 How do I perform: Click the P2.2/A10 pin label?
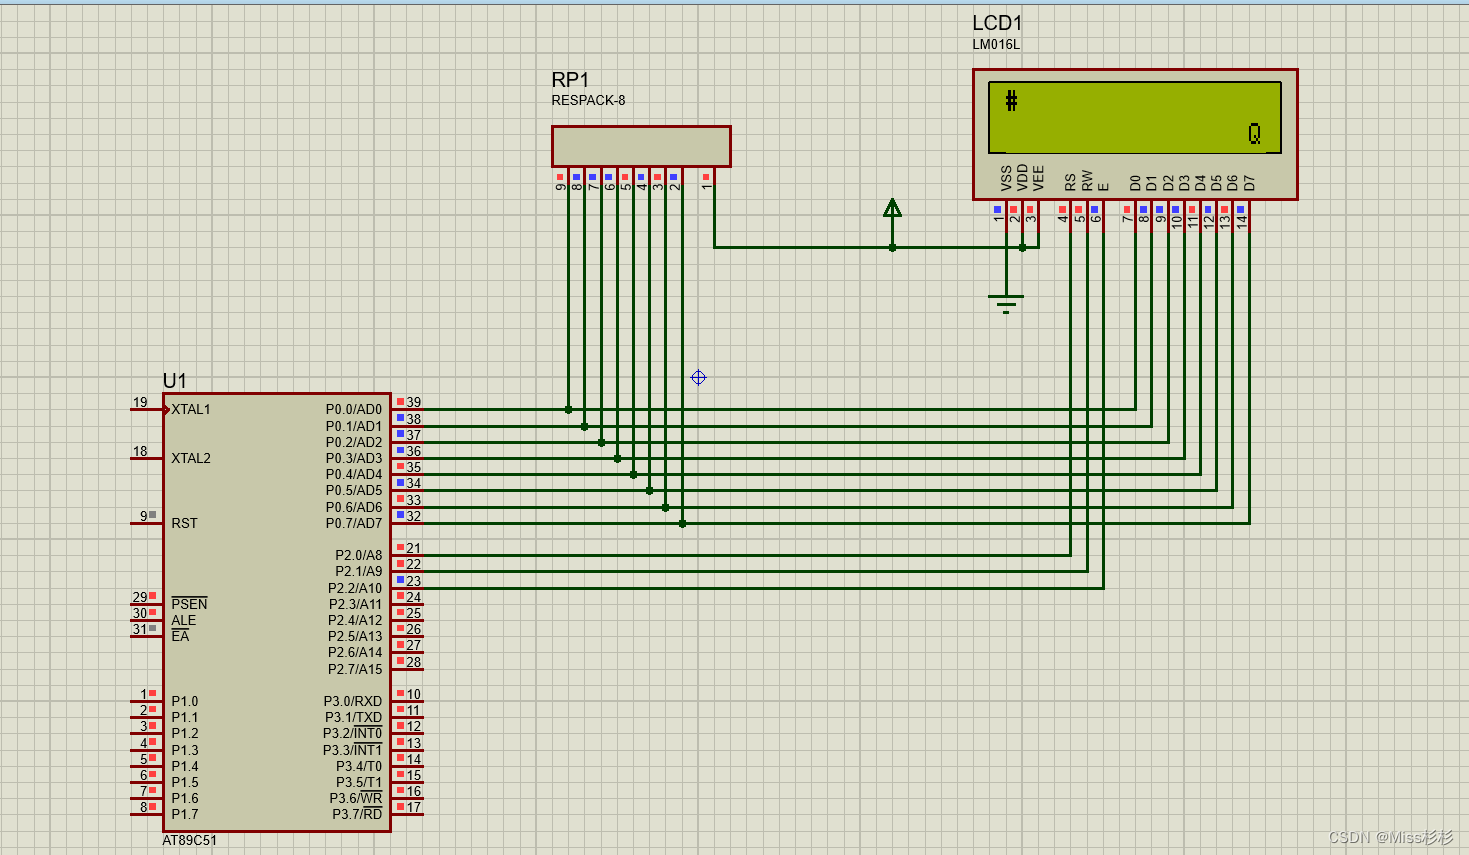tap(355, 588)
